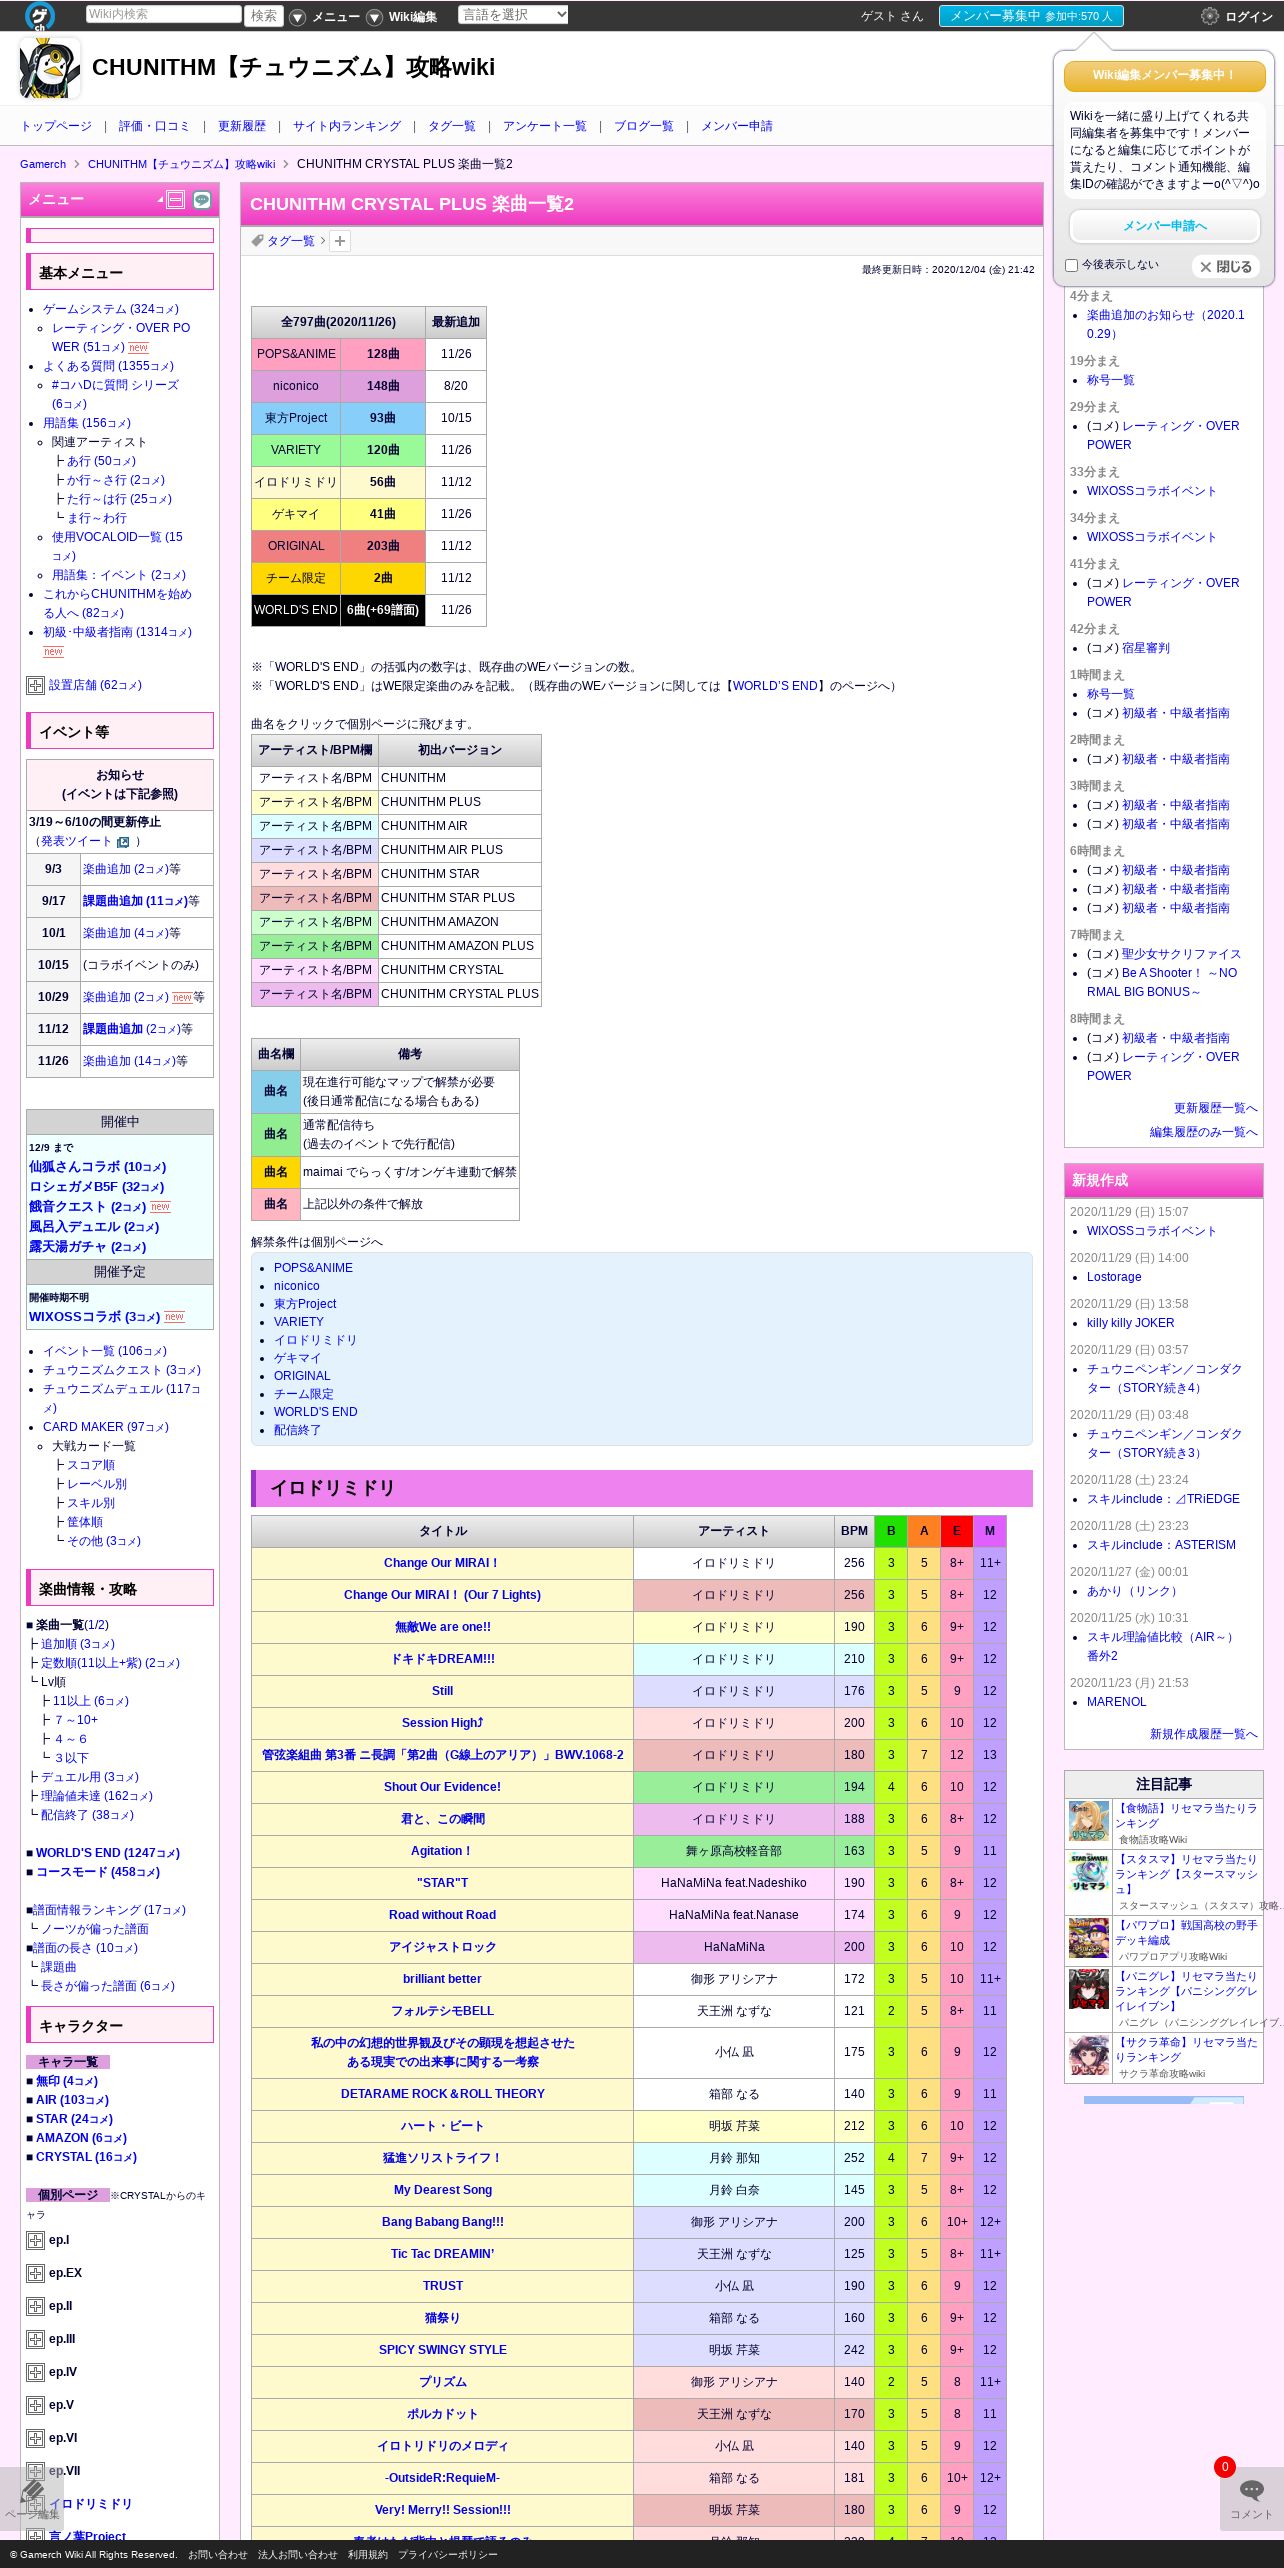Viewport: 1284px width, 2568px height.
Task: Open the 仙狐さんコラボ event link
Action: [98, 1167]
